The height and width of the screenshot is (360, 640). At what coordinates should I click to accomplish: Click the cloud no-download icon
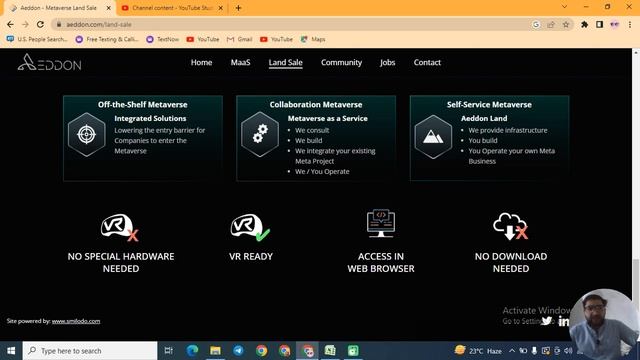[511, 226]
